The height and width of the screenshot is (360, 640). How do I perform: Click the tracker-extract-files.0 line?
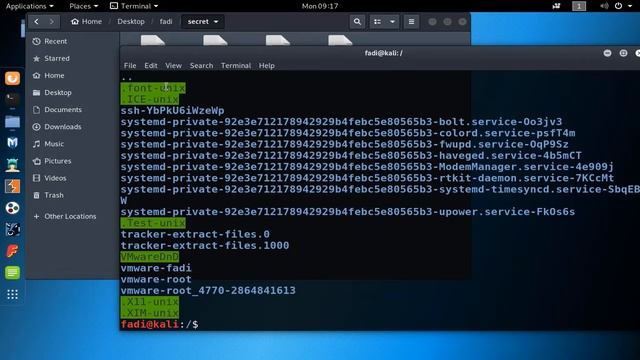(x=195, y=234)
